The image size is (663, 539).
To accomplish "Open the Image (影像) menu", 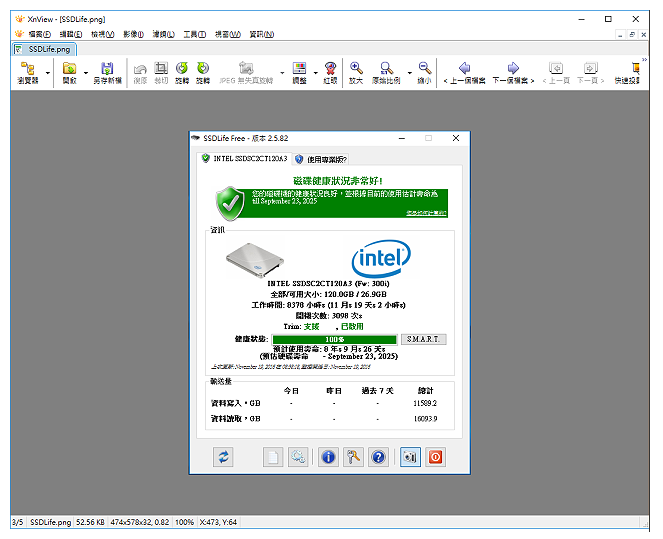I will [133, 34].
